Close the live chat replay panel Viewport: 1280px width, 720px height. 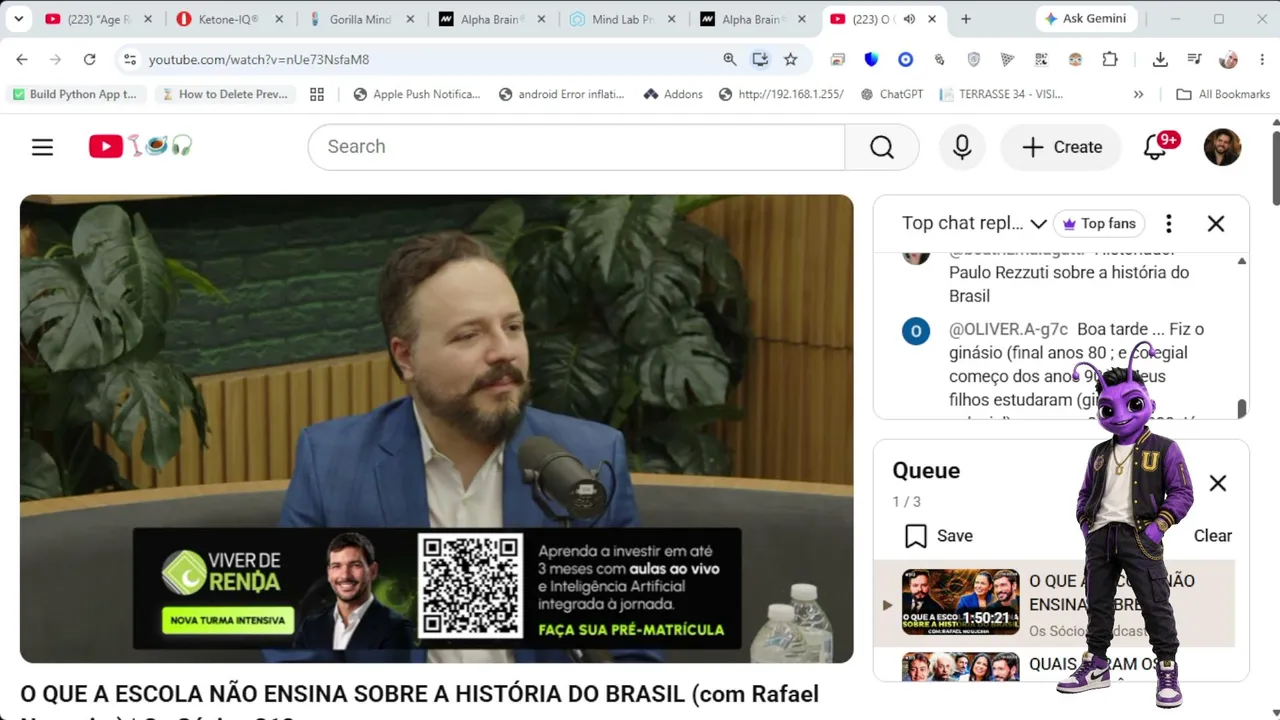1216,224
